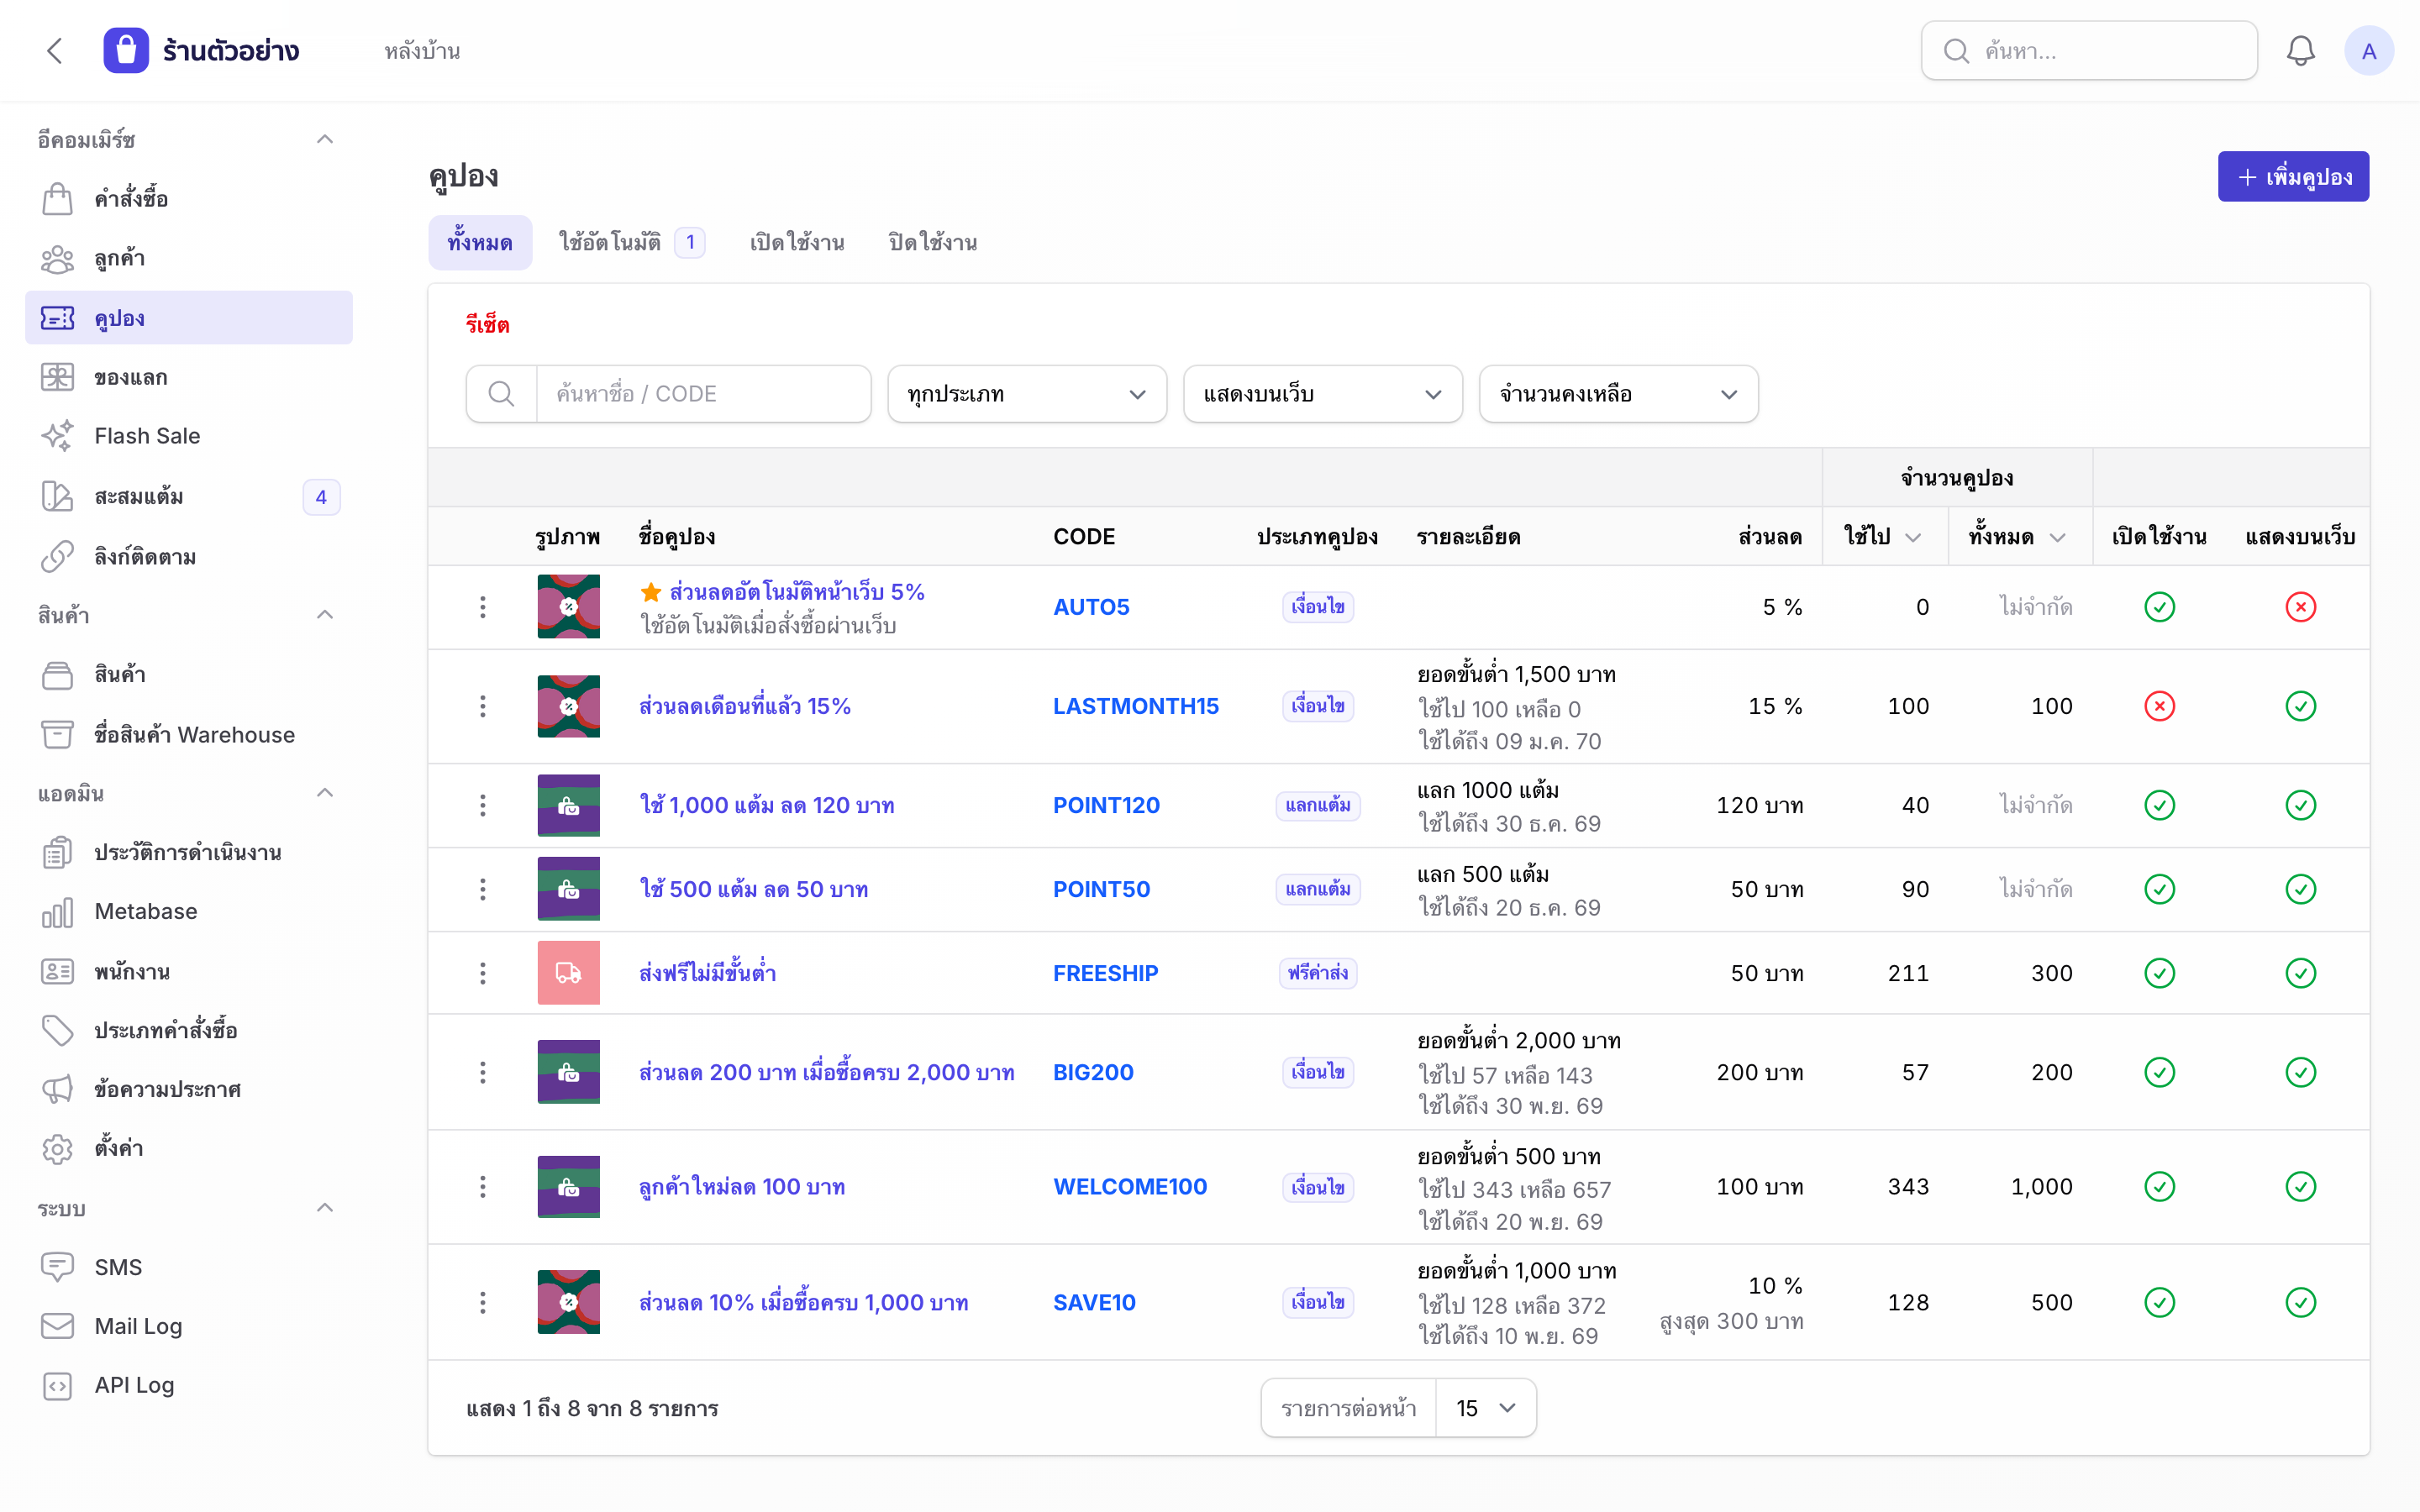Click the back arrow icon in header

click(55, 51)
